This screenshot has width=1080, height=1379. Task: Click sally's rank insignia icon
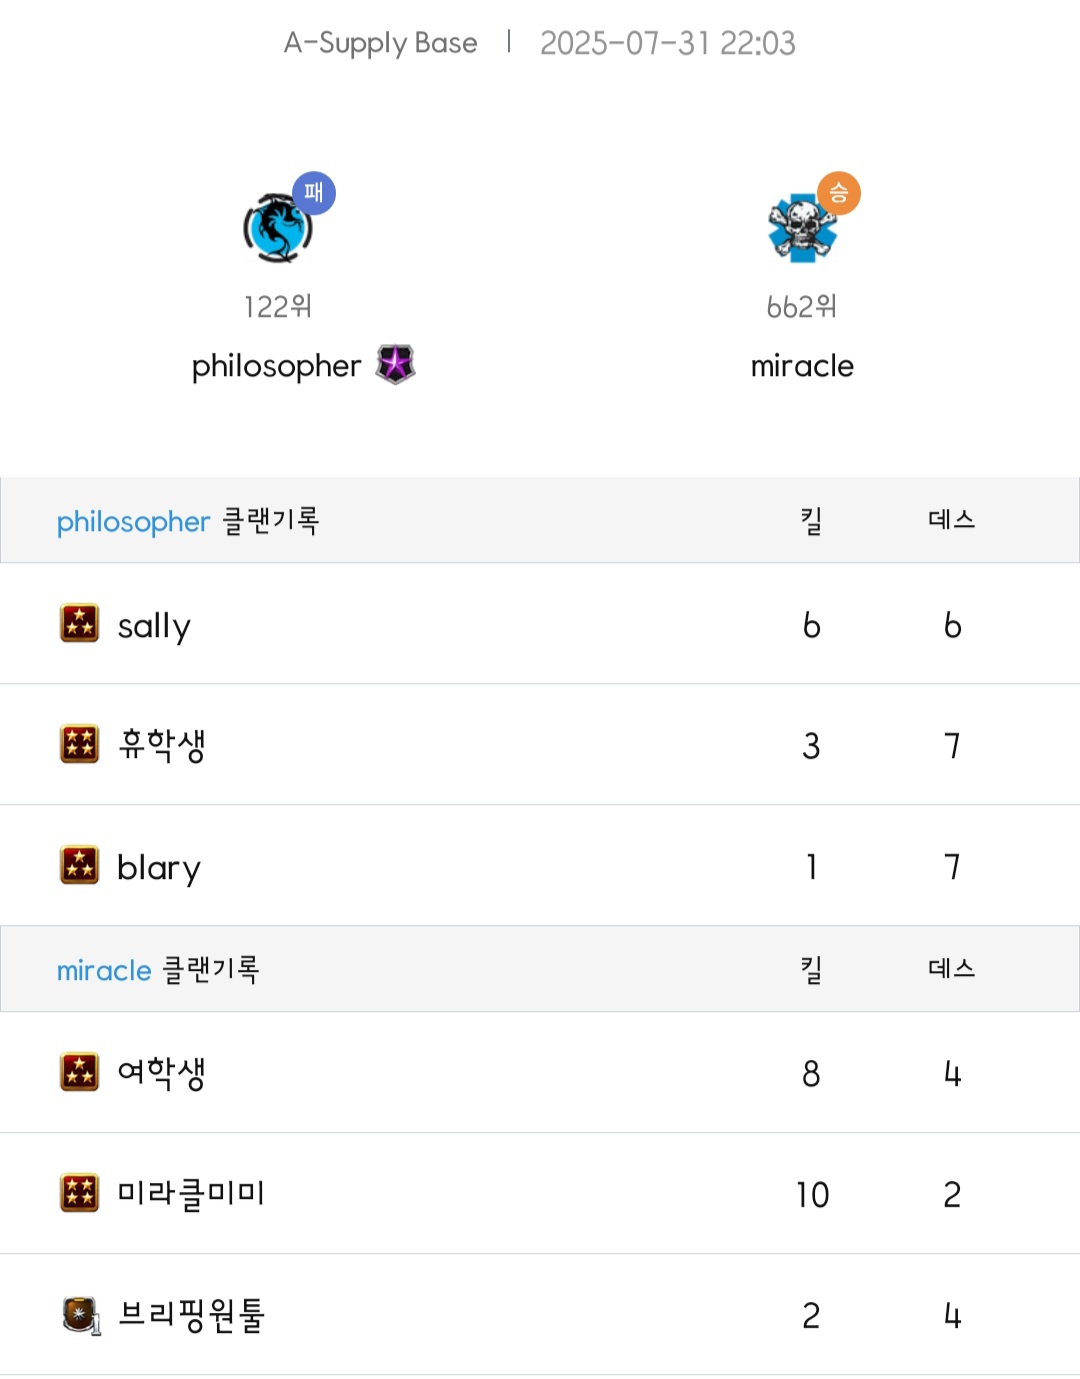pyautogui.click(x=80, y=623)
